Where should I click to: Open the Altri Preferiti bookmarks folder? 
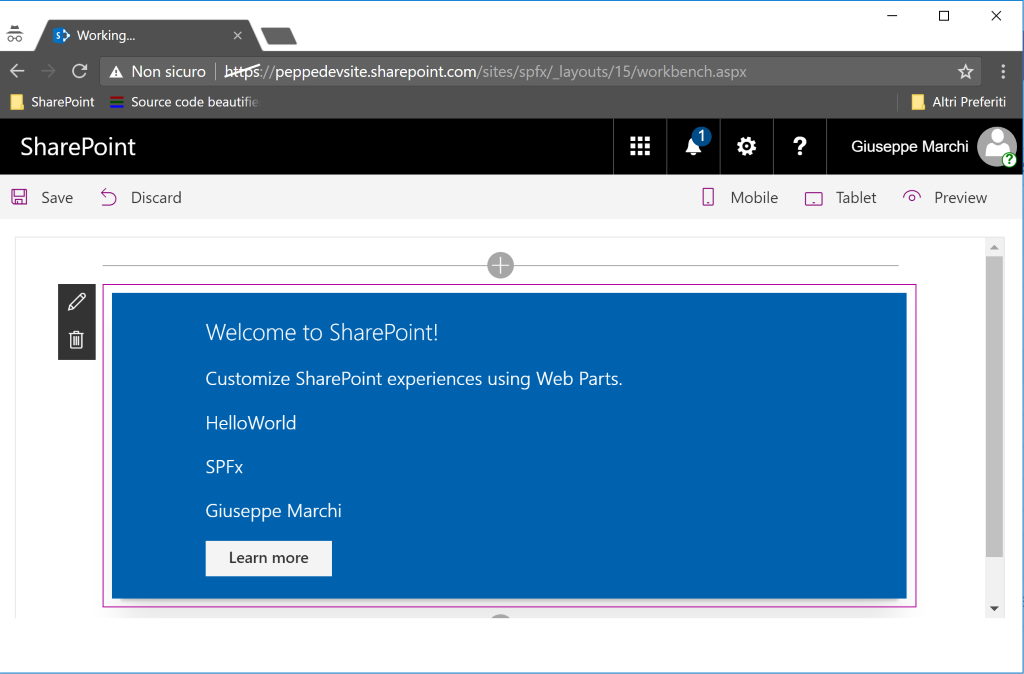pyautogui.click(x=959, y=102)
